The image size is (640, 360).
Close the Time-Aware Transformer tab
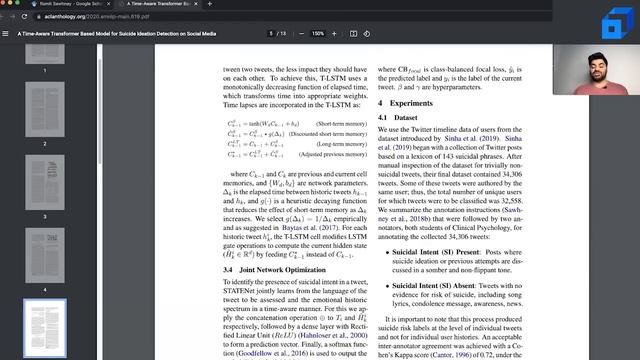[196, 4]
